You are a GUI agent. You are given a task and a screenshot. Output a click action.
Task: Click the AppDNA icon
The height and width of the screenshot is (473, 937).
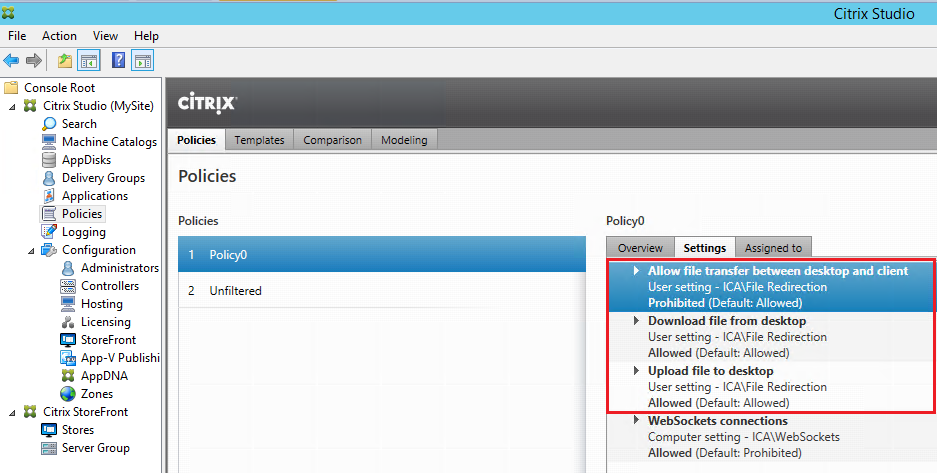click(x=68, y=376)
